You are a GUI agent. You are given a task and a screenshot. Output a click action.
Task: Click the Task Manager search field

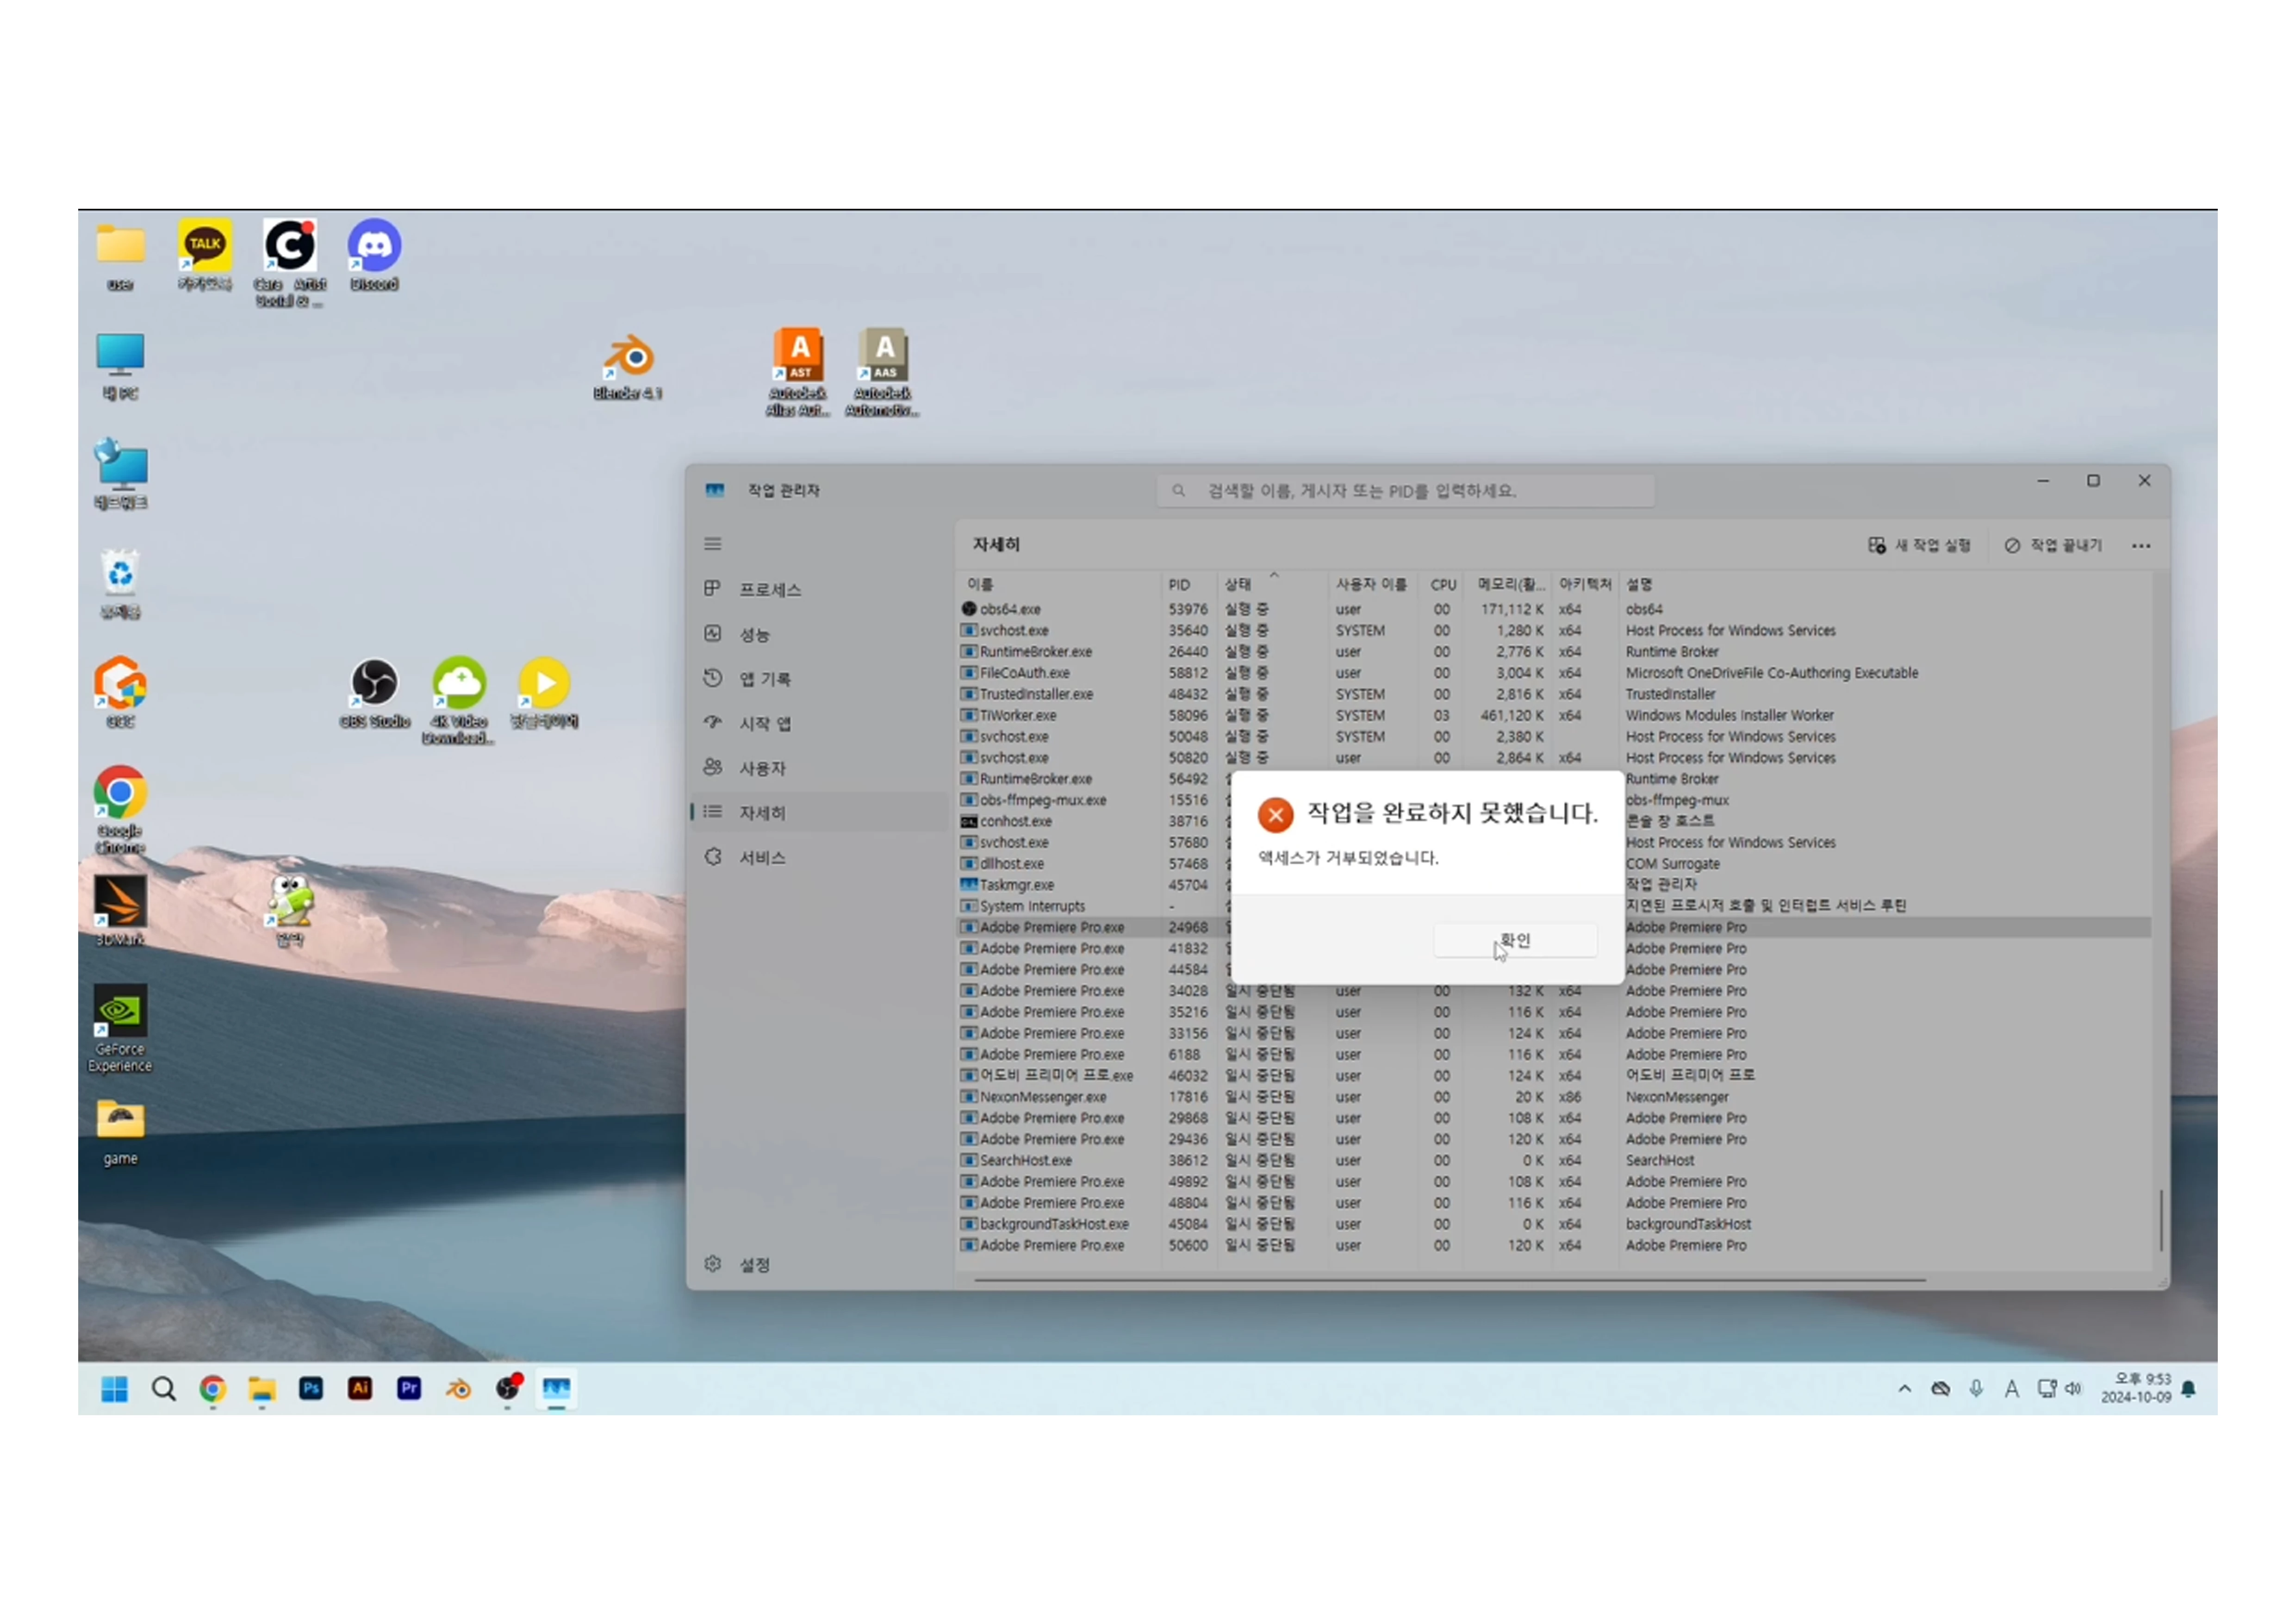tap(1404, 491)
